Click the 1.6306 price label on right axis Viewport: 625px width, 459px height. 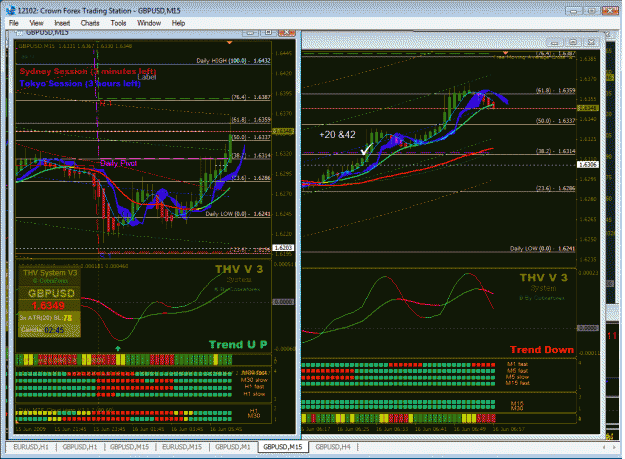click(x=588, y=164)
